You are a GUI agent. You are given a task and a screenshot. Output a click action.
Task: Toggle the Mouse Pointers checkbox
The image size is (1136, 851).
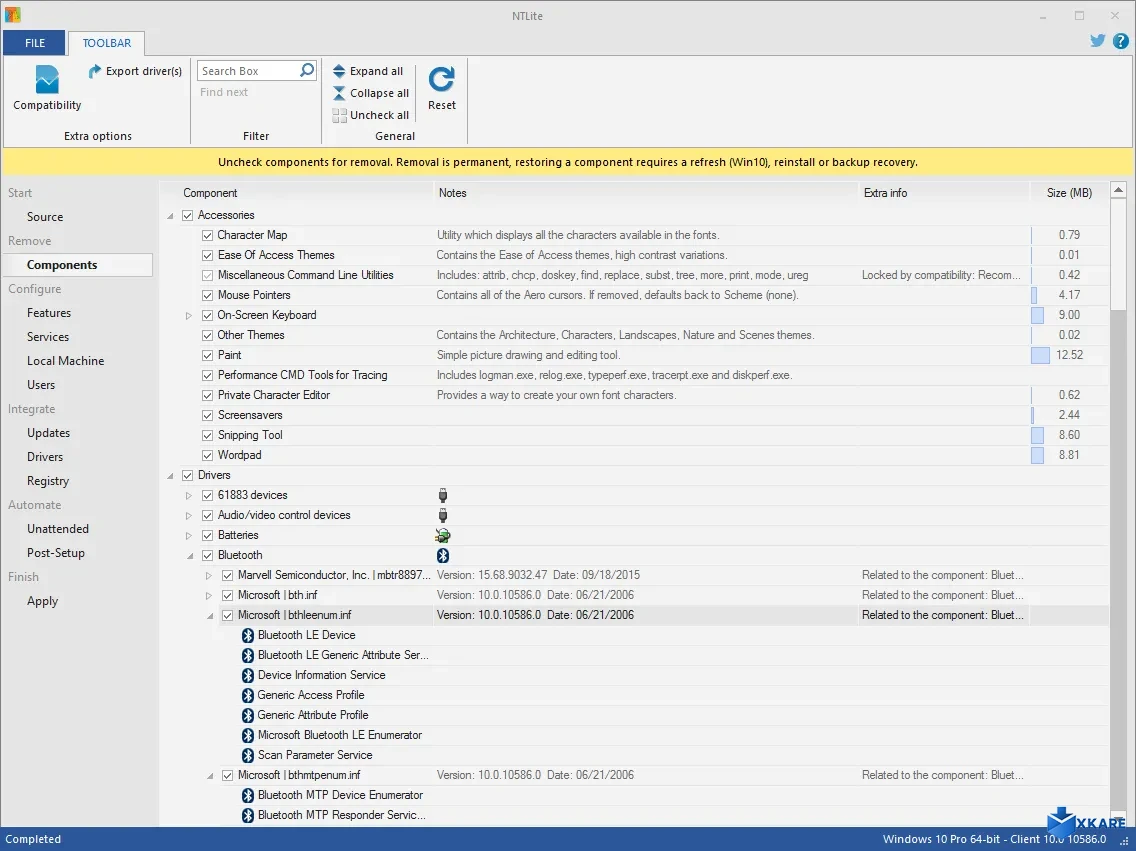[x=207, y=295]
